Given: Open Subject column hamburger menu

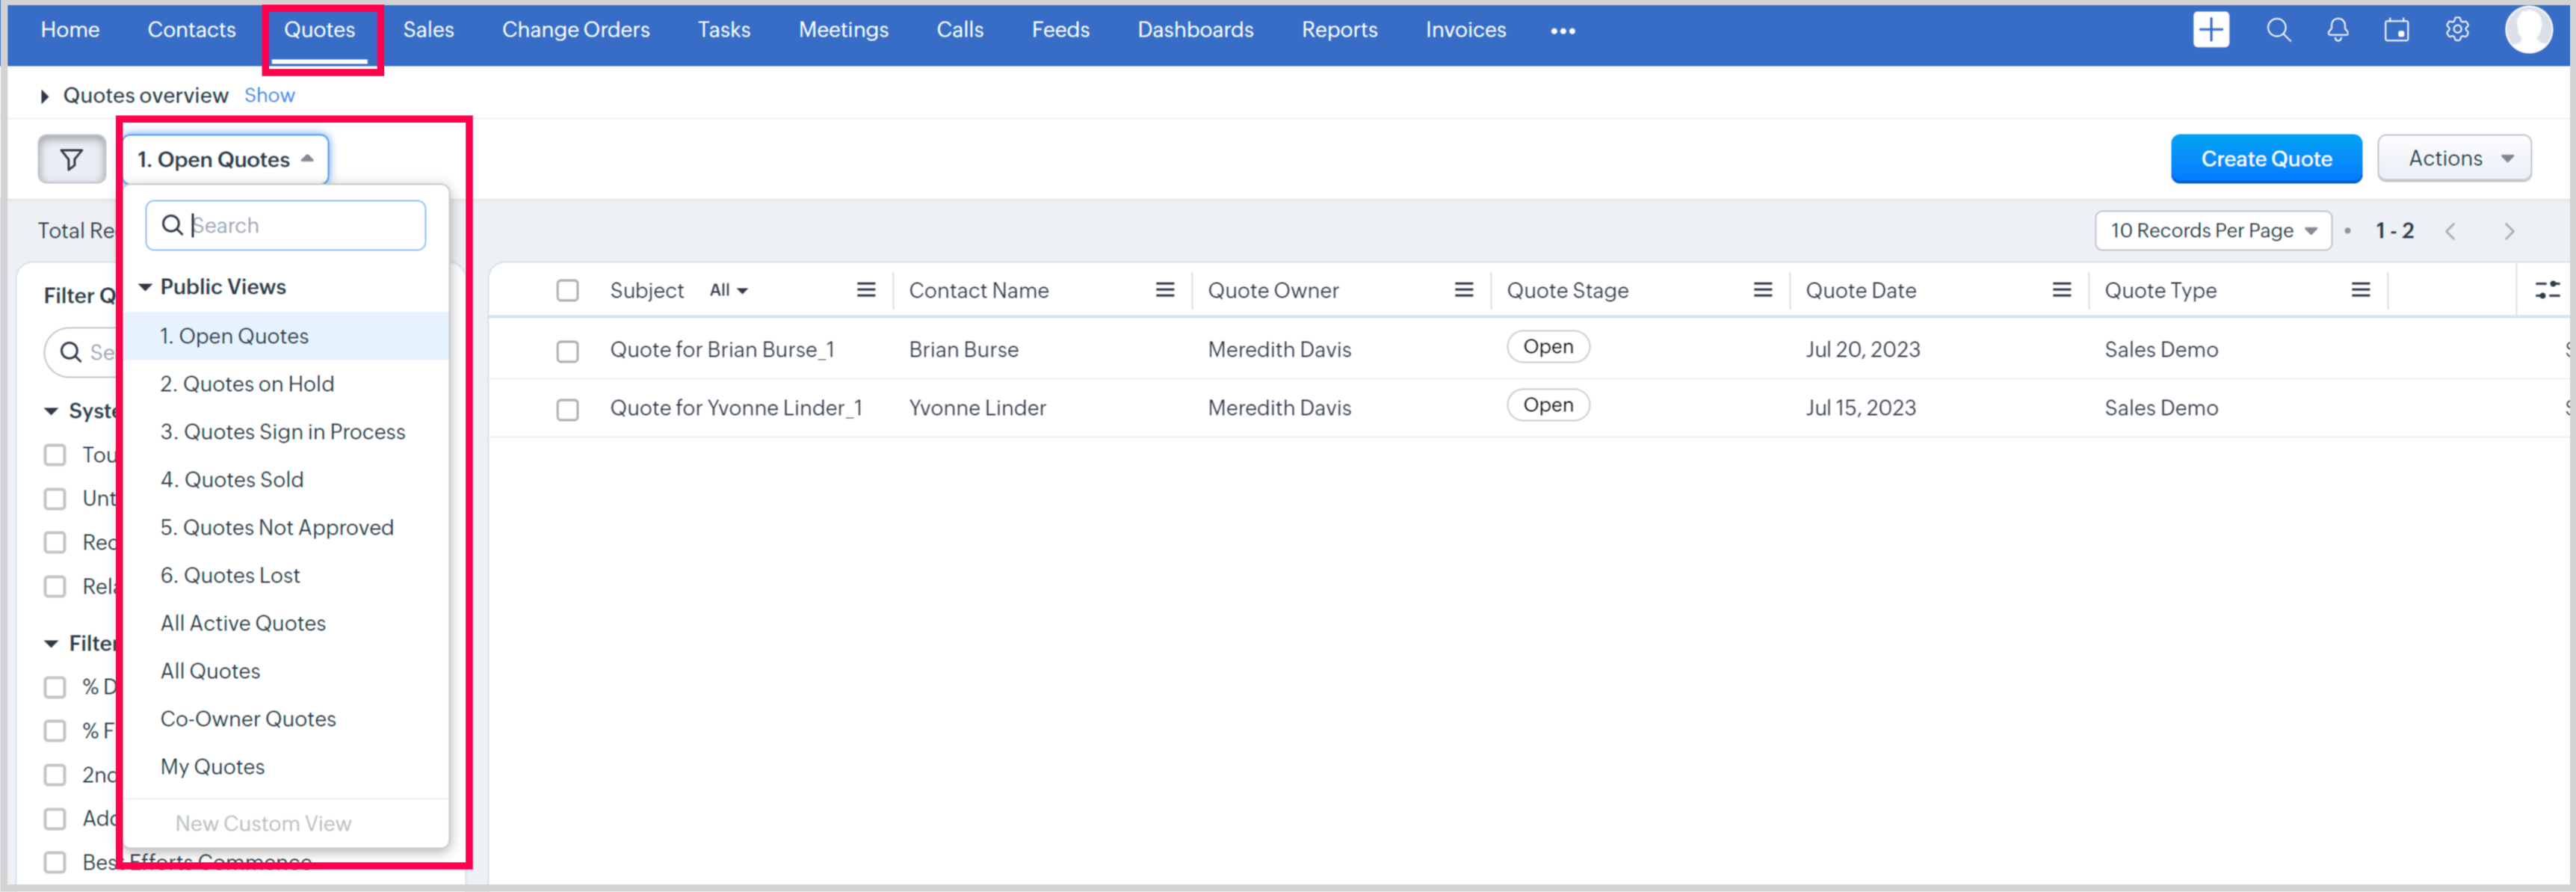Looking at the screenshot, I should point(865,290).
